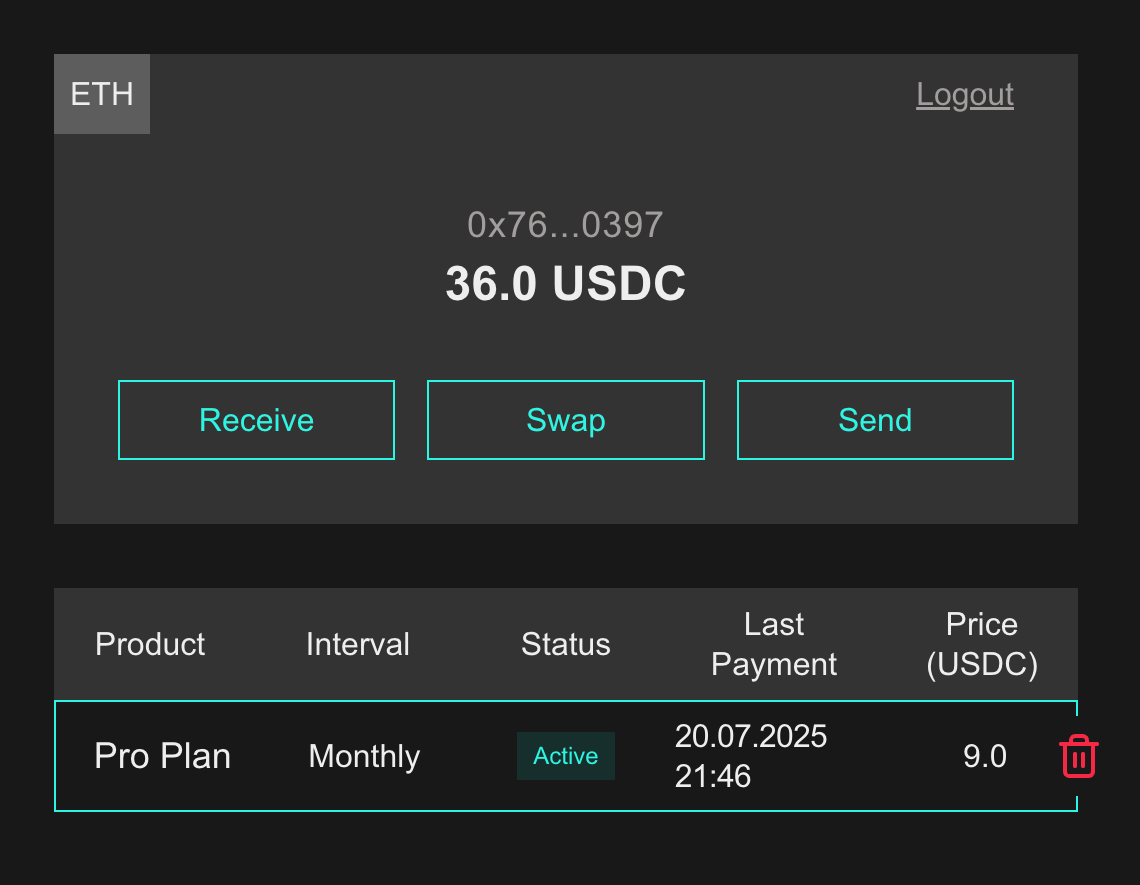1140x885 pixels.
Task: Sort by the Status column header
Action: coord(566,644)
